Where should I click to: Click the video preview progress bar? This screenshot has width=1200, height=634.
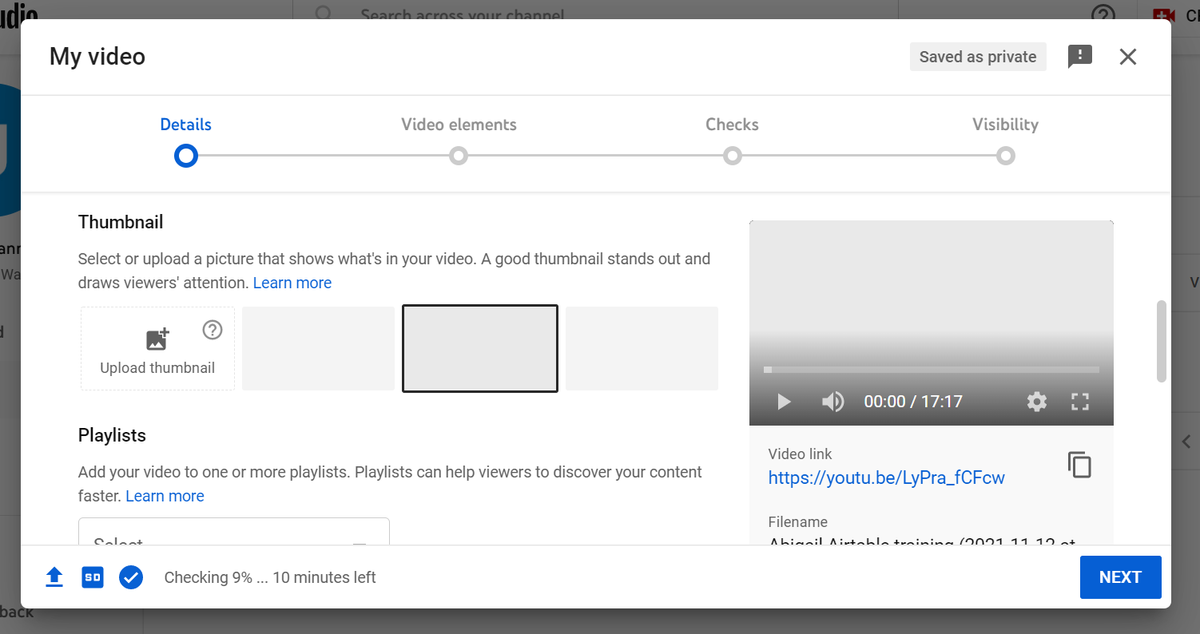pos(931,370)
